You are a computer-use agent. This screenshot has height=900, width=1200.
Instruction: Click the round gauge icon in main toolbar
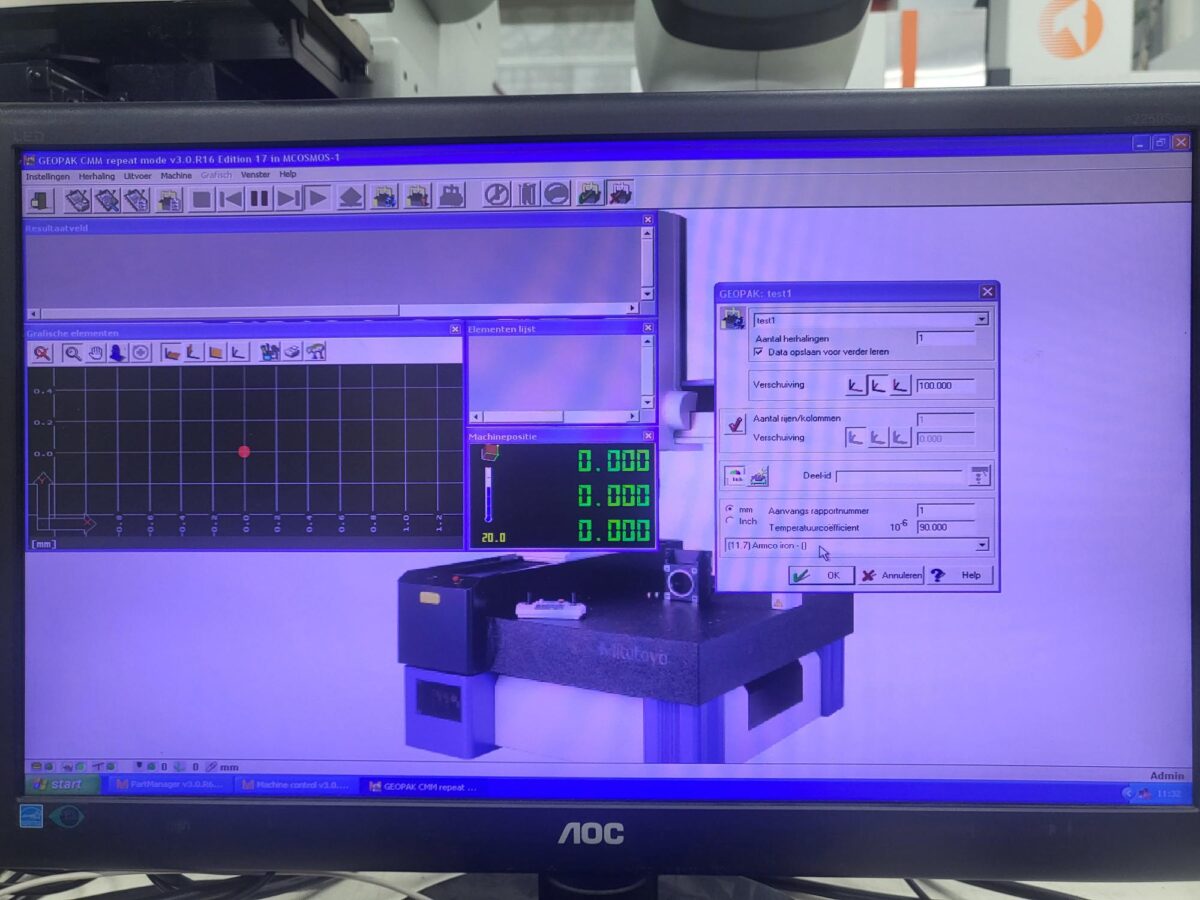pos(497,194)
